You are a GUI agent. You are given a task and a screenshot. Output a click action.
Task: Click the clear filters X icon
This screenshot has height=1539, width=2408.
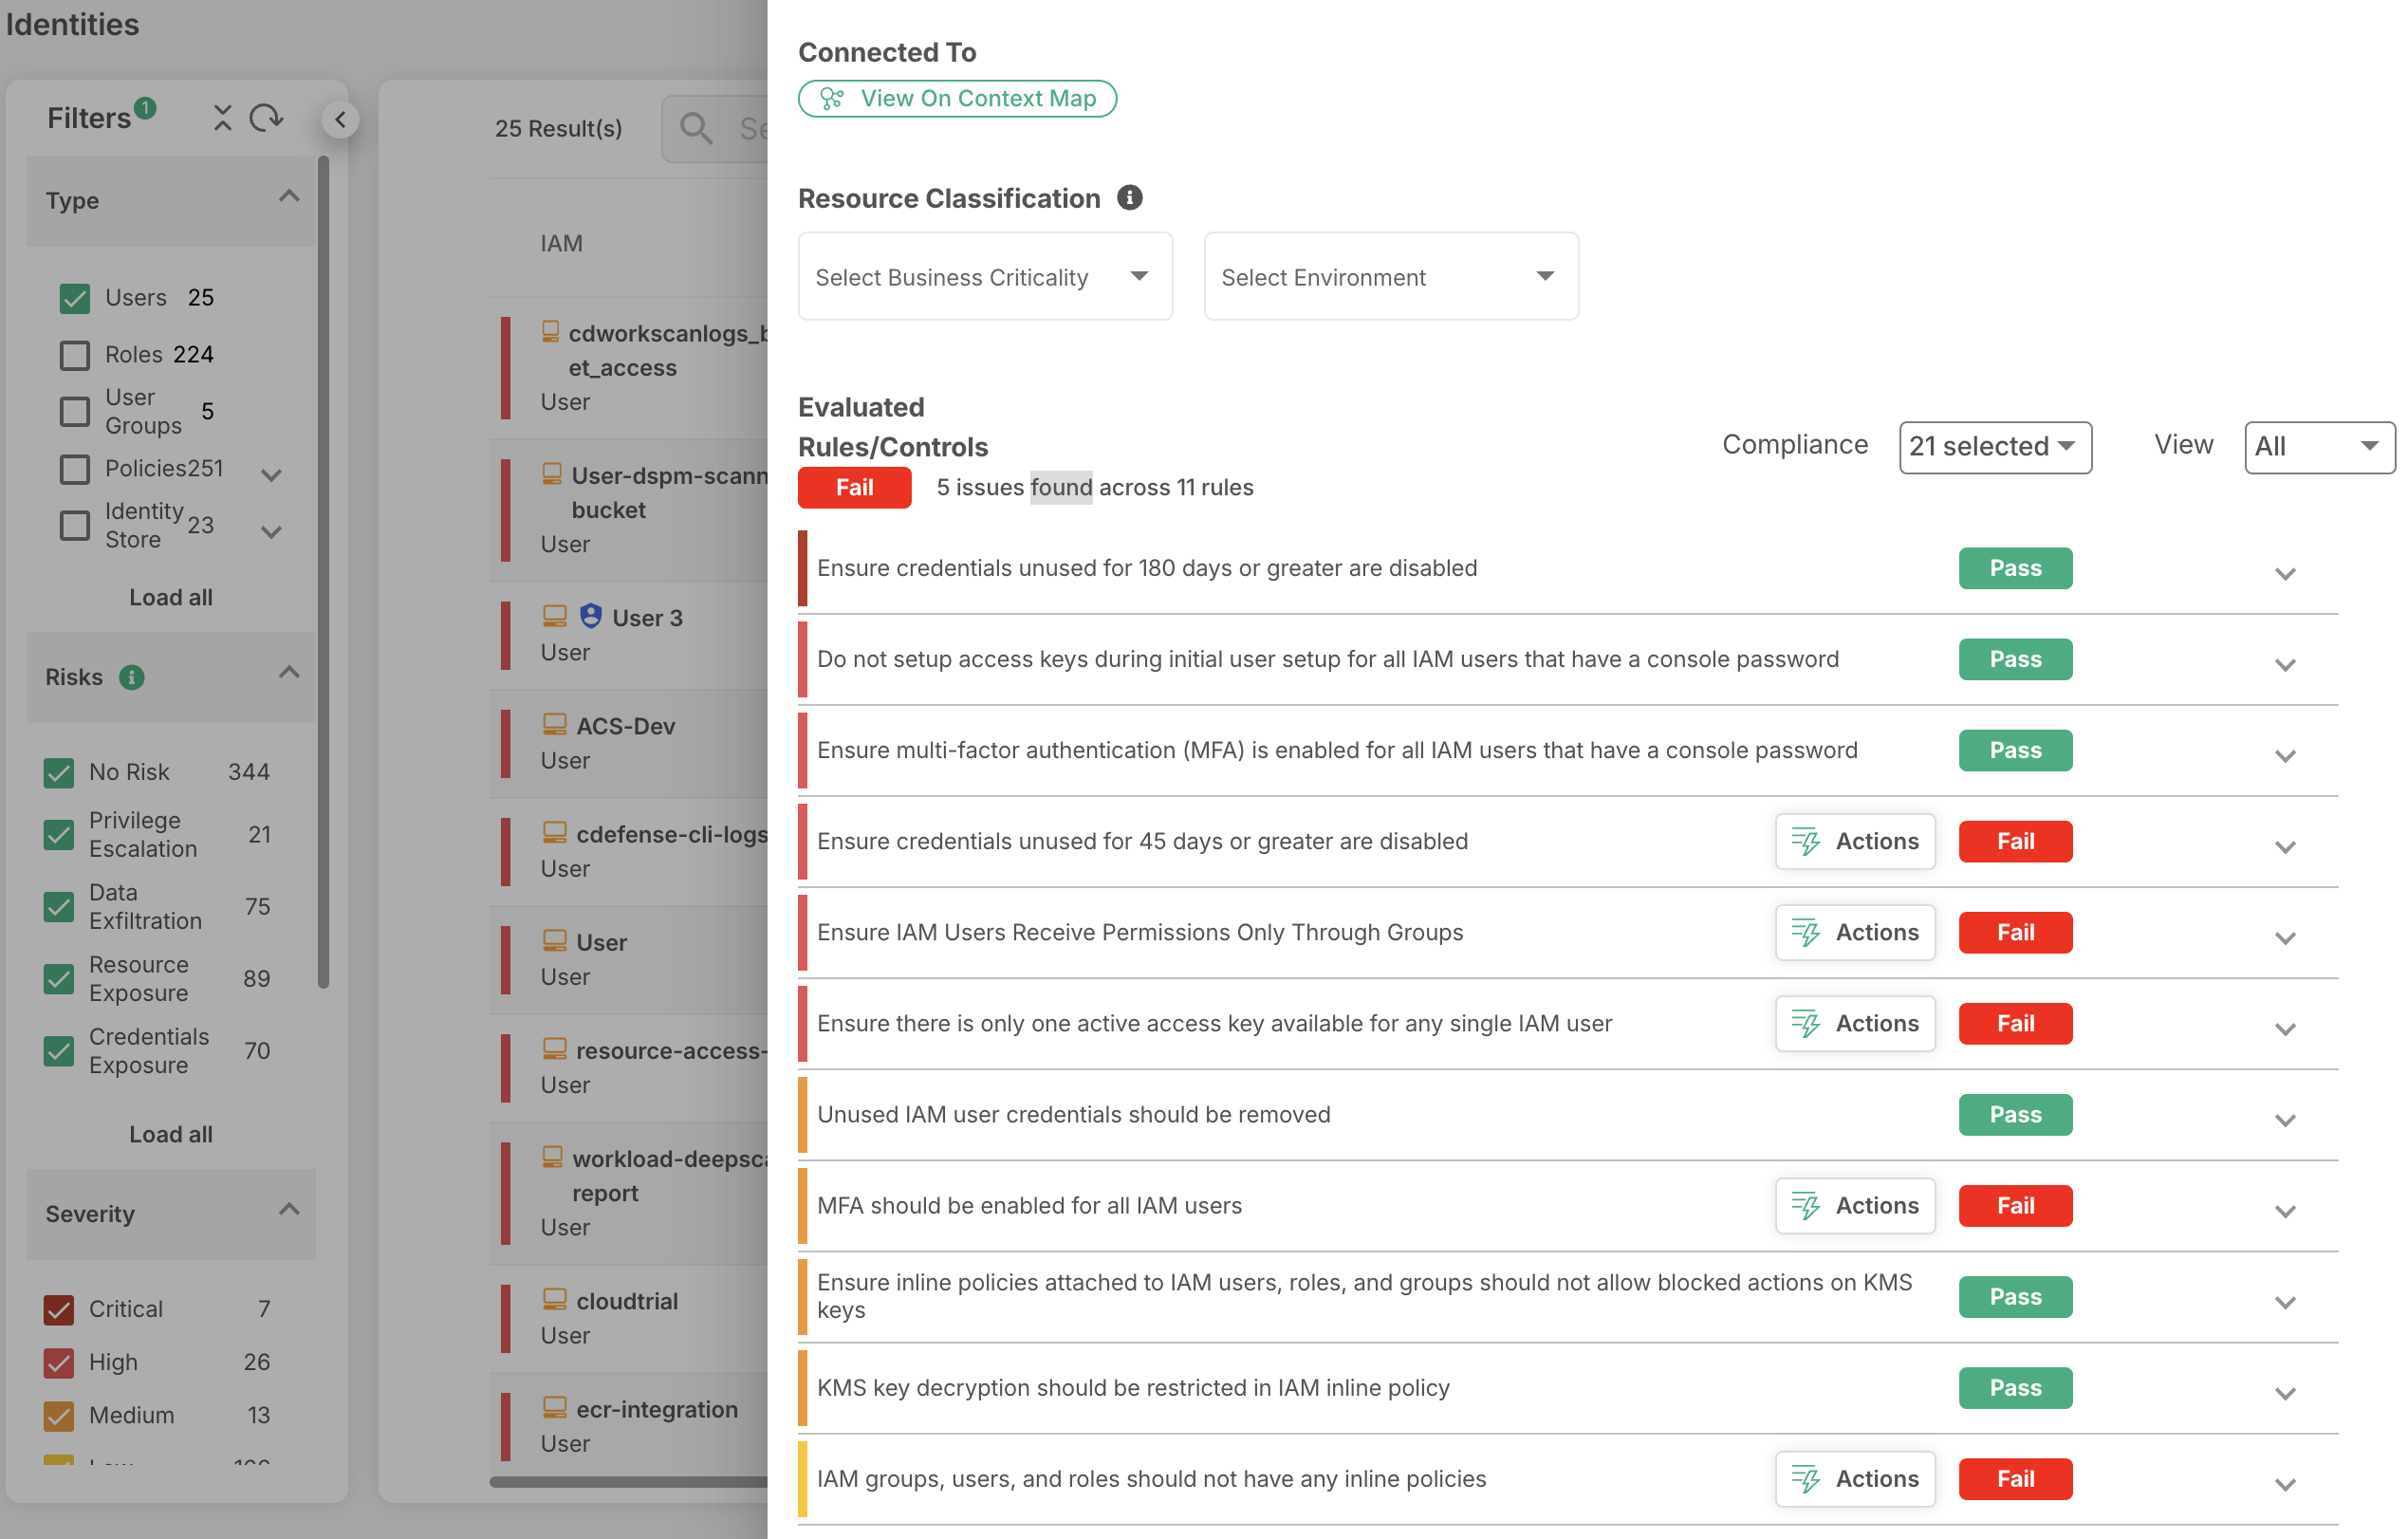(222, 118)
